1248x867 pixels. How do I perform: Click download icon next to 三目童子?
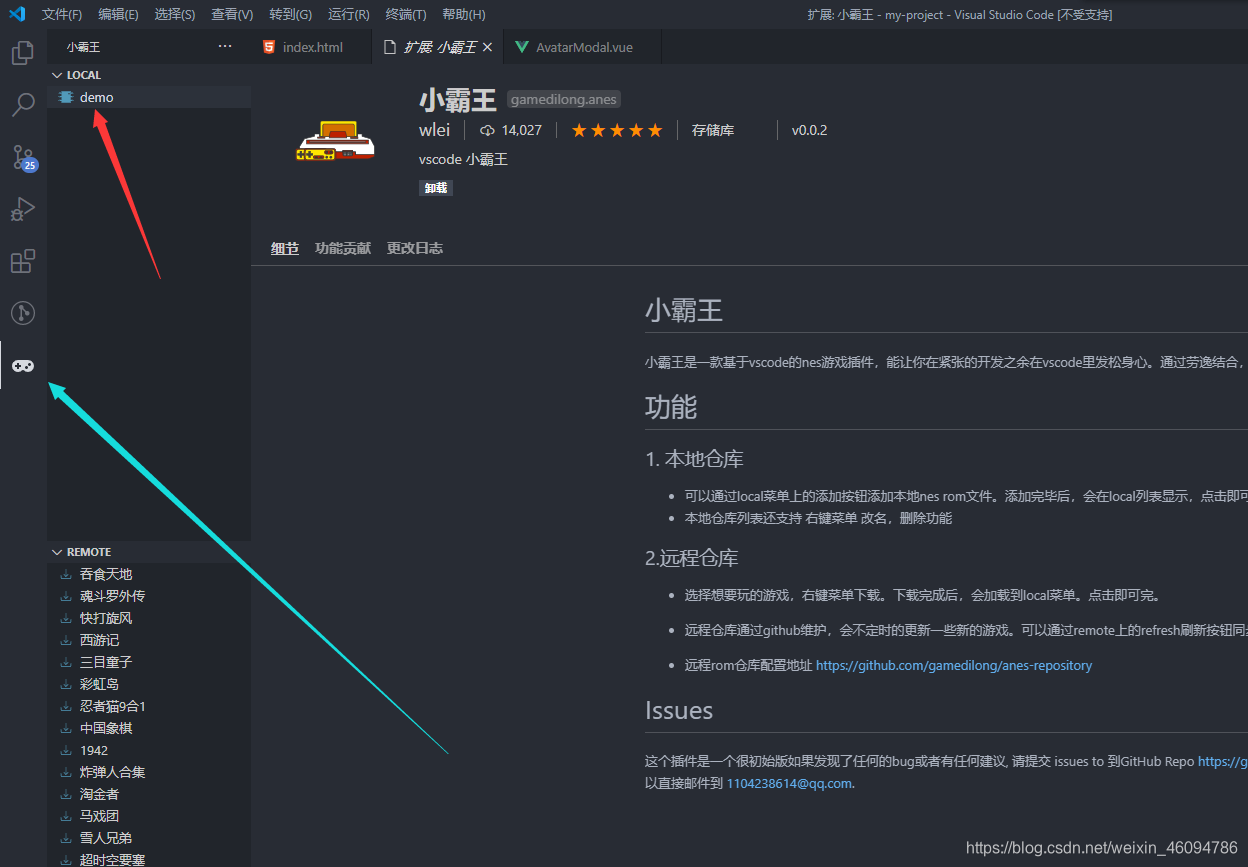(x=66, y=662)
